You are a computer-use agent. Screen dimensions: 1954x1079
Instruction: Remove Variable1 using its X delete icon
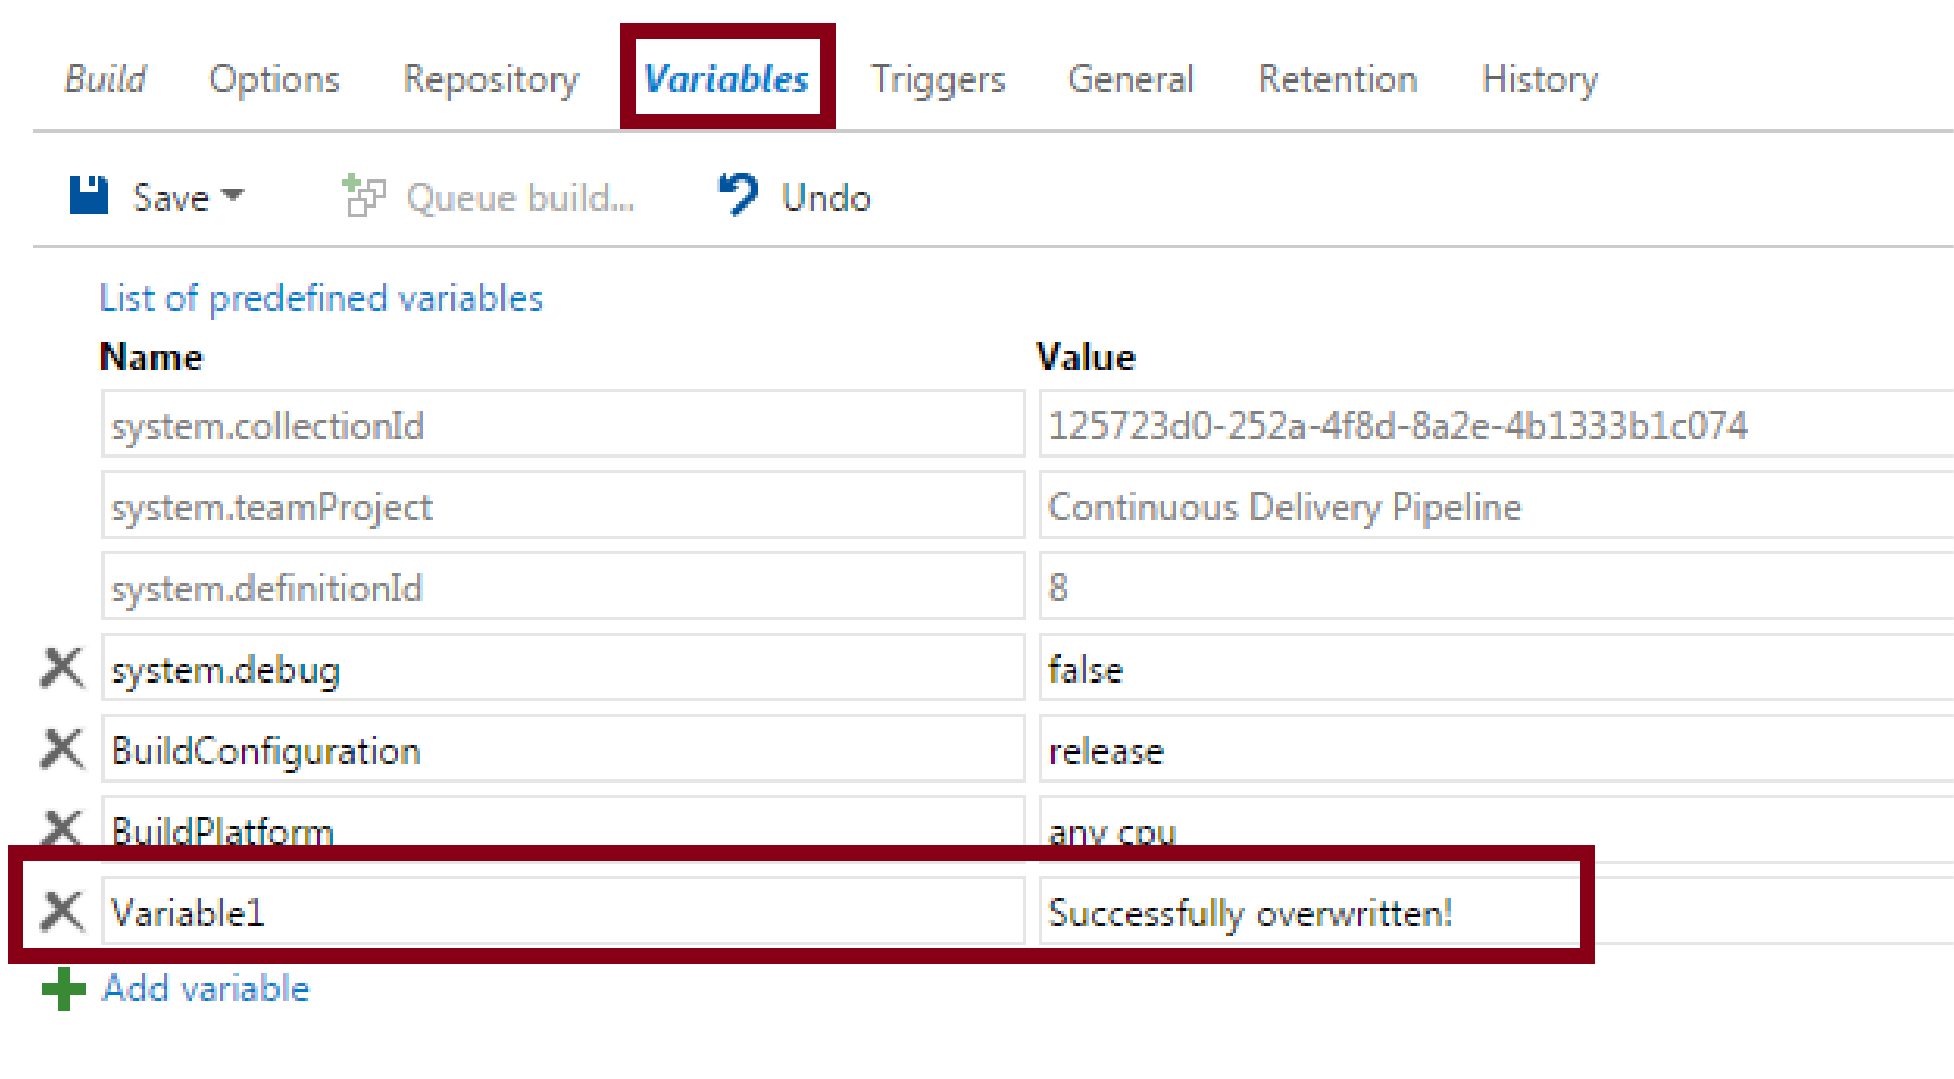tap(61, 911)
